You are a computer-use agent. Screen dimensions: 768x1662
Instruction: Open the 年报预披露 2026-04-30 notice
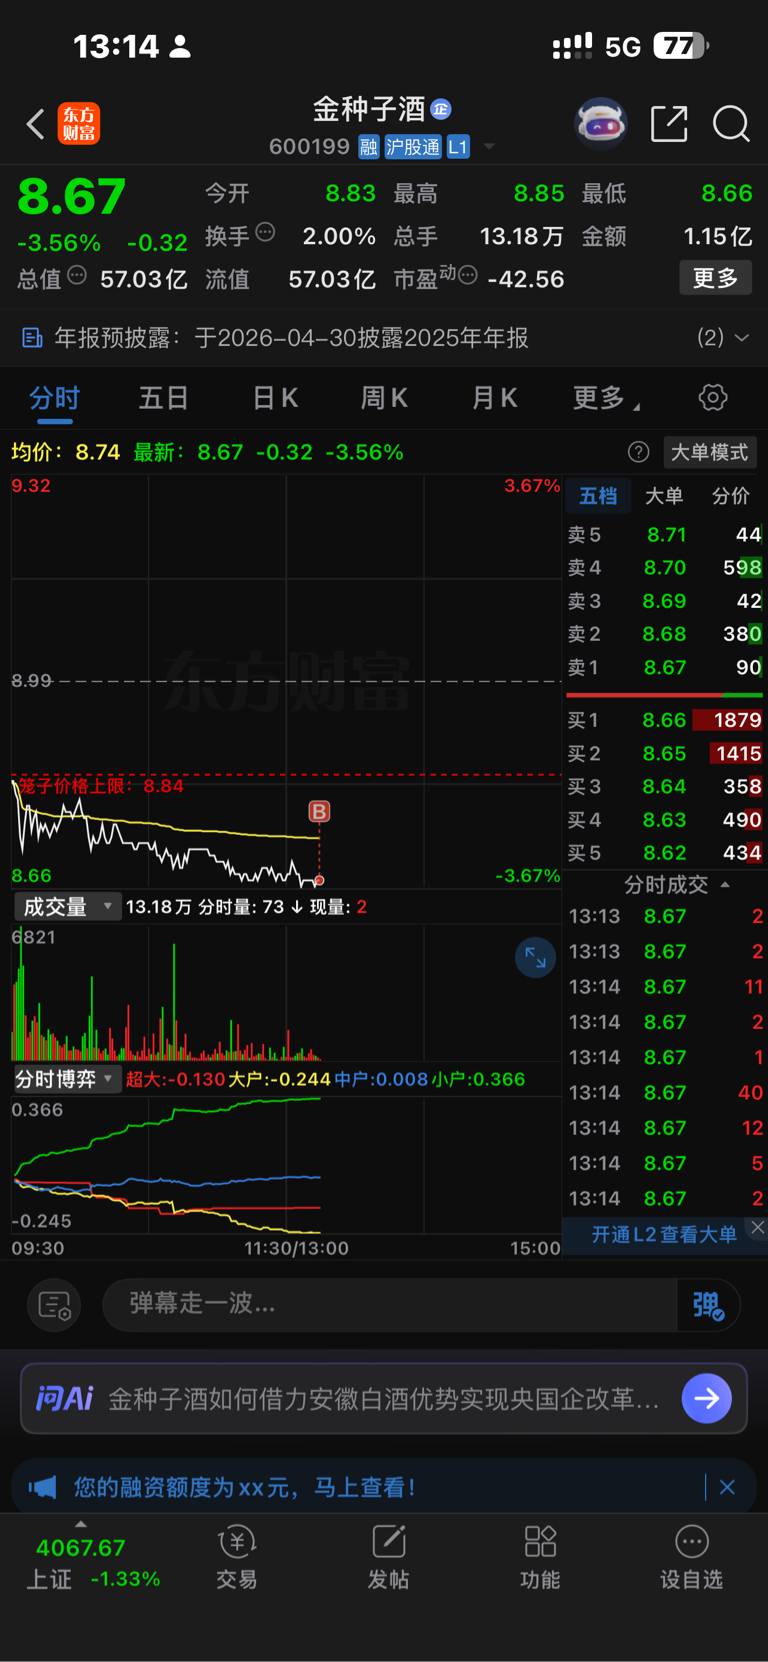tap(291, 338)
